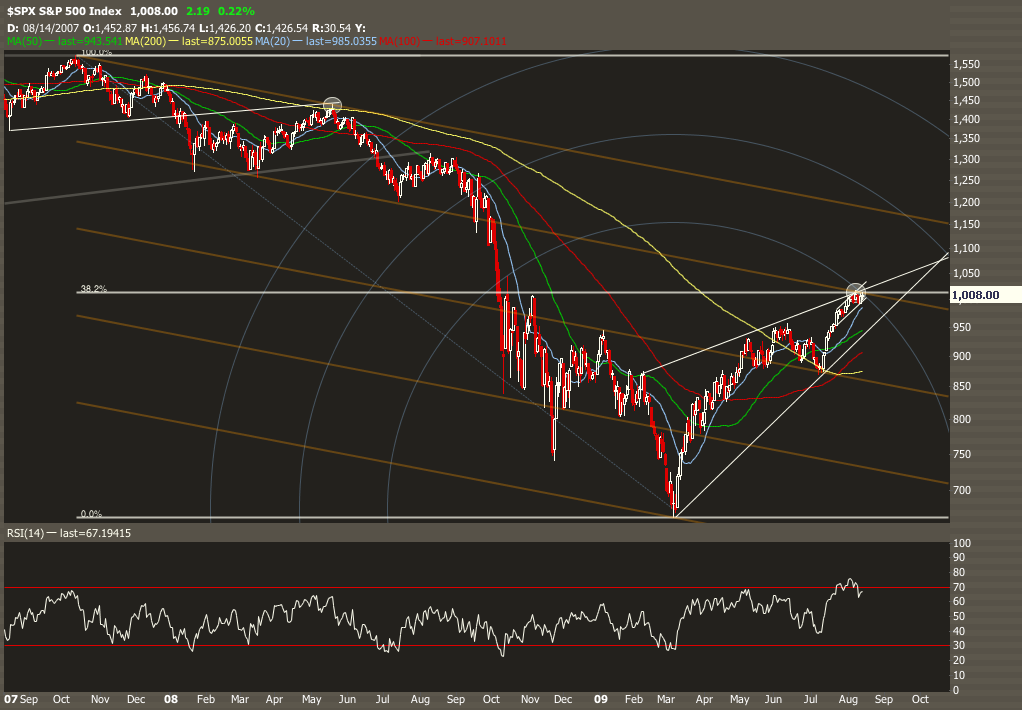Select the RSI(14) last=67.19415 indicator label

click(x=68, y=533)
